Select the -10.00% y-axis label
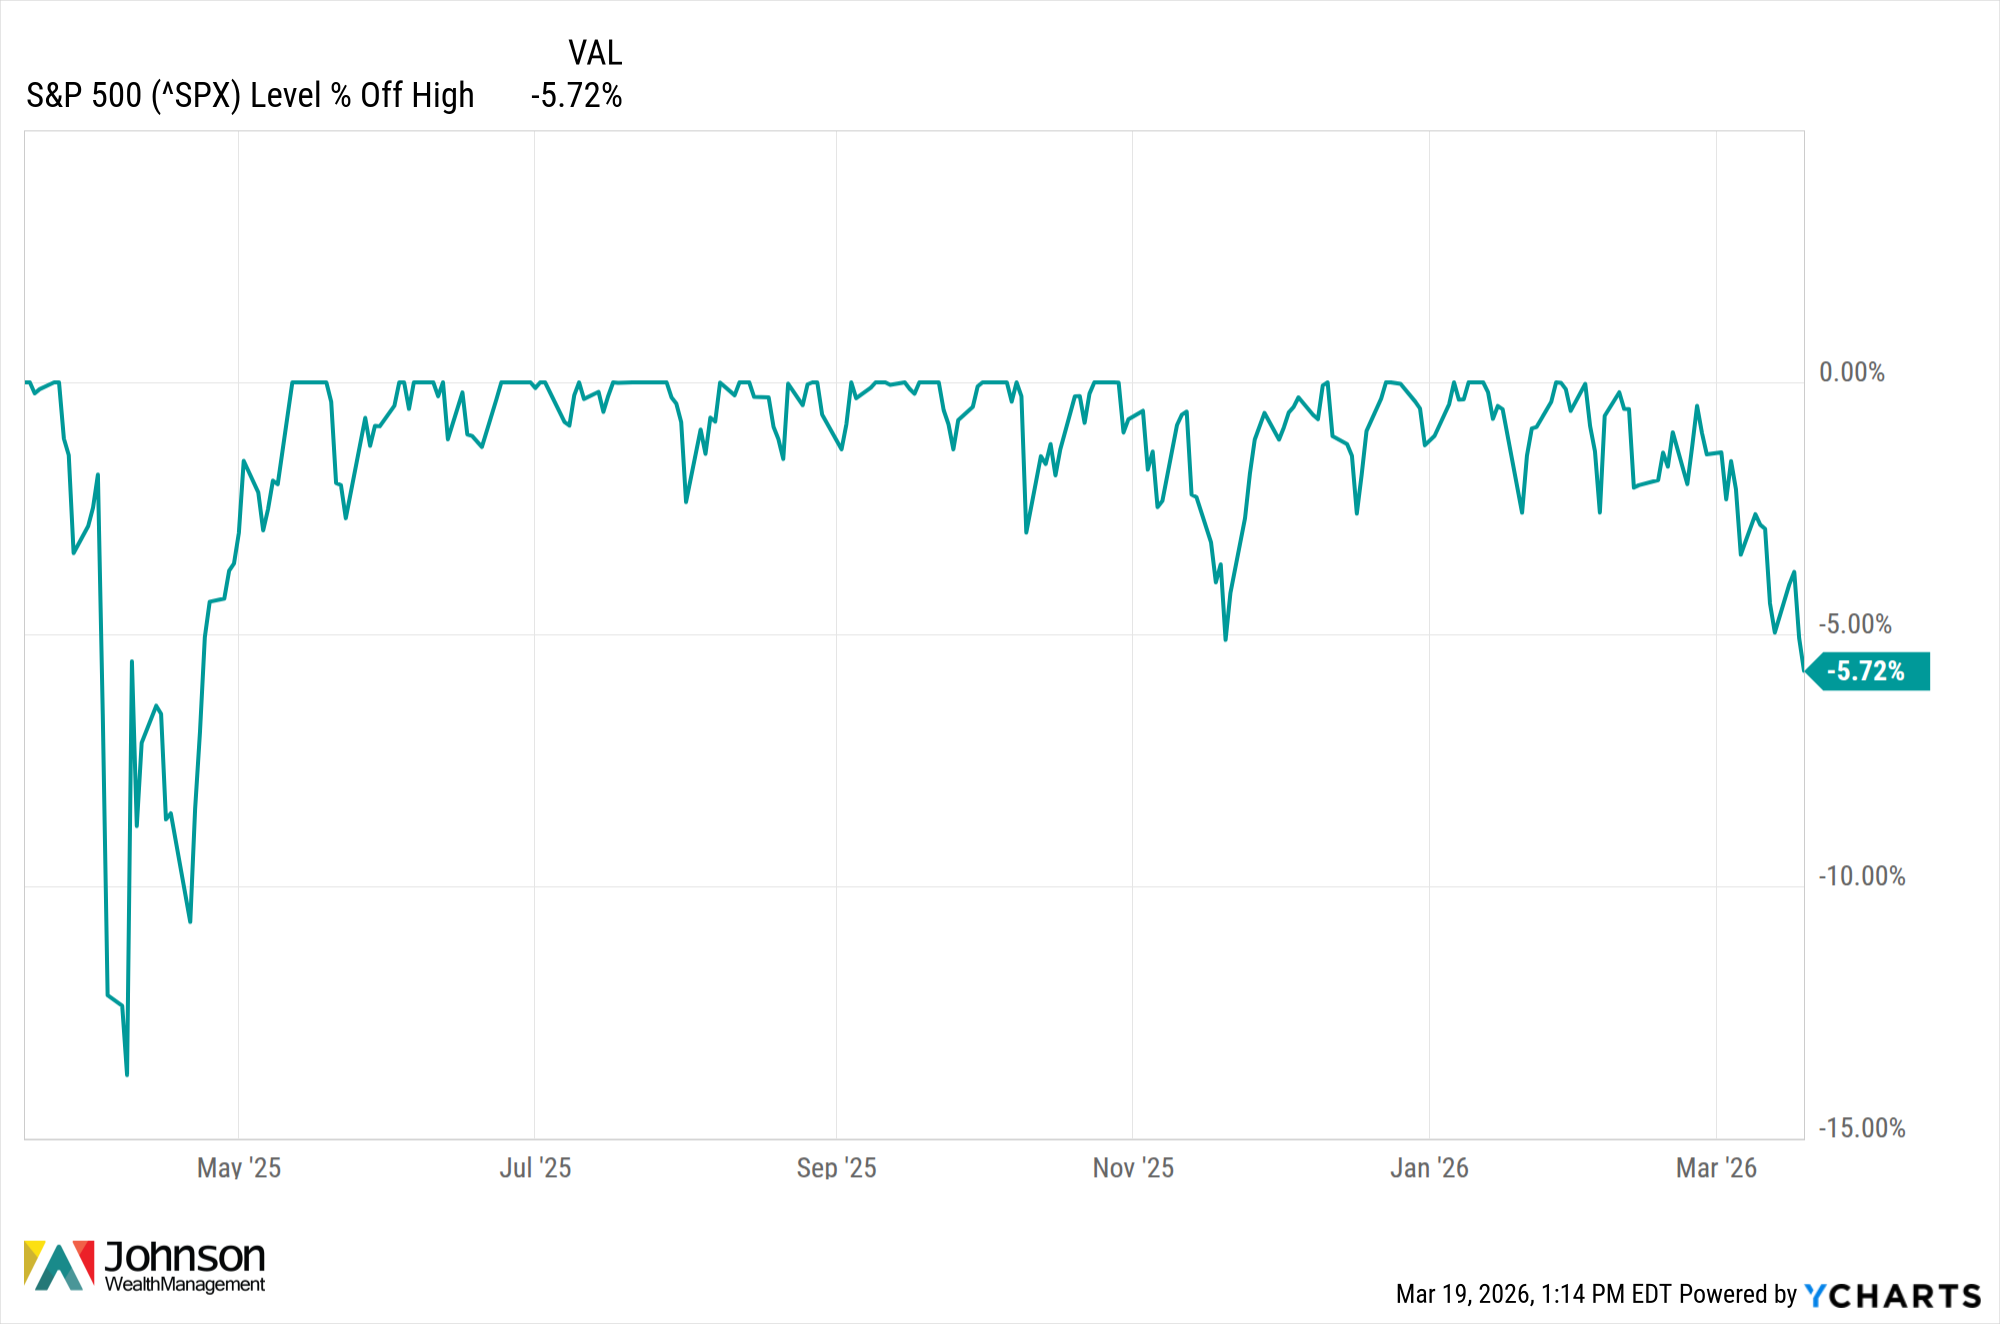2000x1324 pixels. point(1861,877)
